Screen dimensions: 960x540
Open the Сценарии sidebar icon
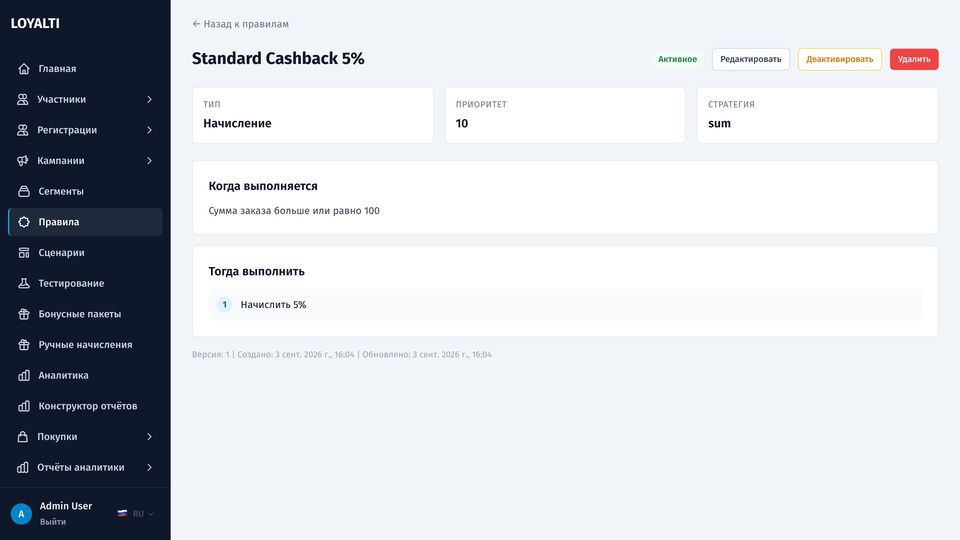(24, 252)
